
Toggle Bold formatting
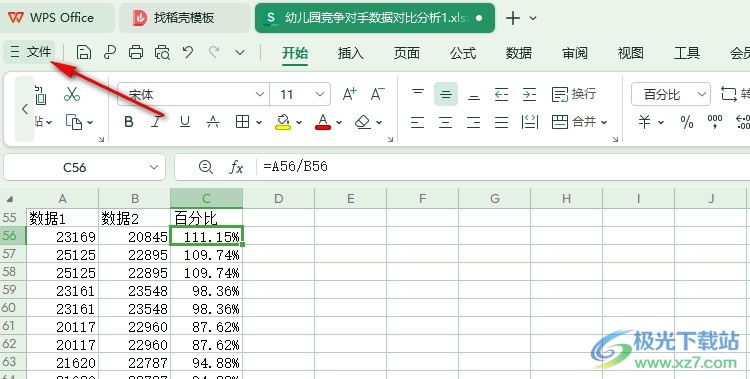point(129,122)
